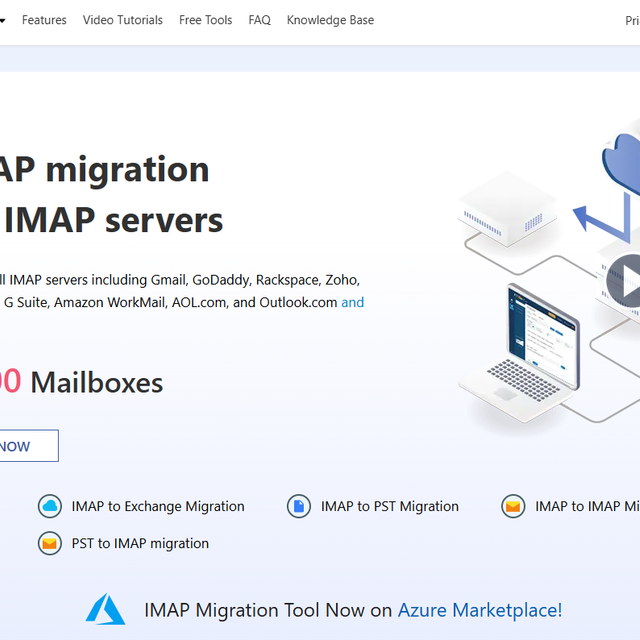Open the Video Tutorials page
The width and height of the screenshot is (640, 640).
point(123,20)
